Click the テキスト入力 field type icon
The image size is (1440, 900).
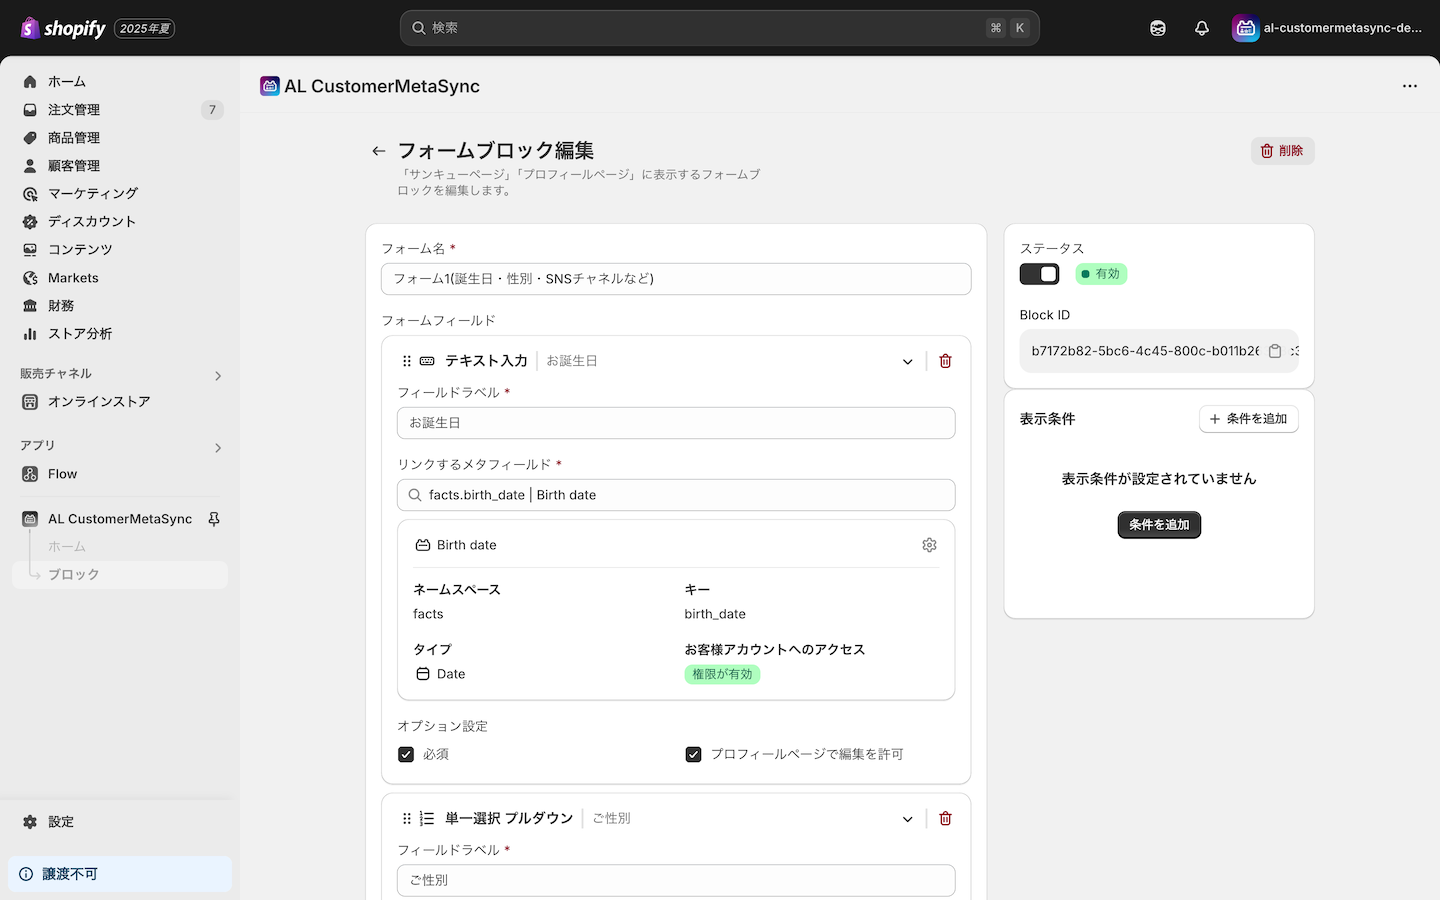click(x=427, y=361)
